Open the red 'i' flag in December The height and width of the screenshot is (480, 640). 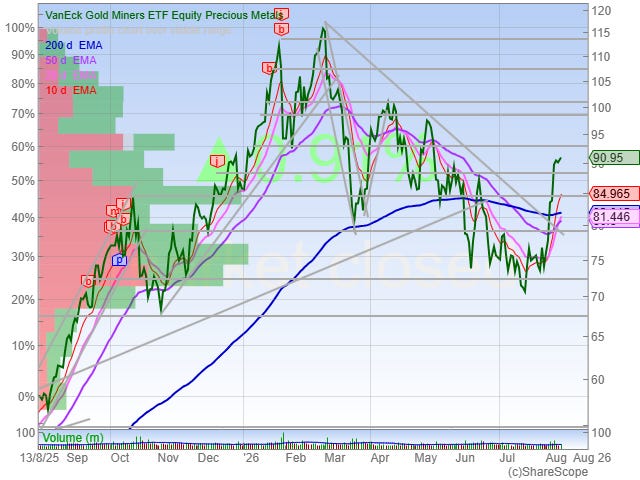pyautogui.click(x=217, y=161)
